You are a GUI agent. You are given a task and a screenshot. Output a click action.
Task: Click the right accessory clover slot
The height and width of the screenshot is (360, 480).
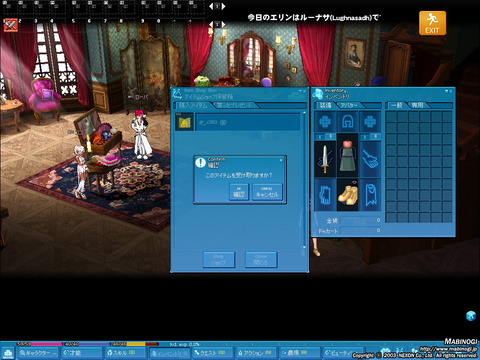tap(370, 122)
